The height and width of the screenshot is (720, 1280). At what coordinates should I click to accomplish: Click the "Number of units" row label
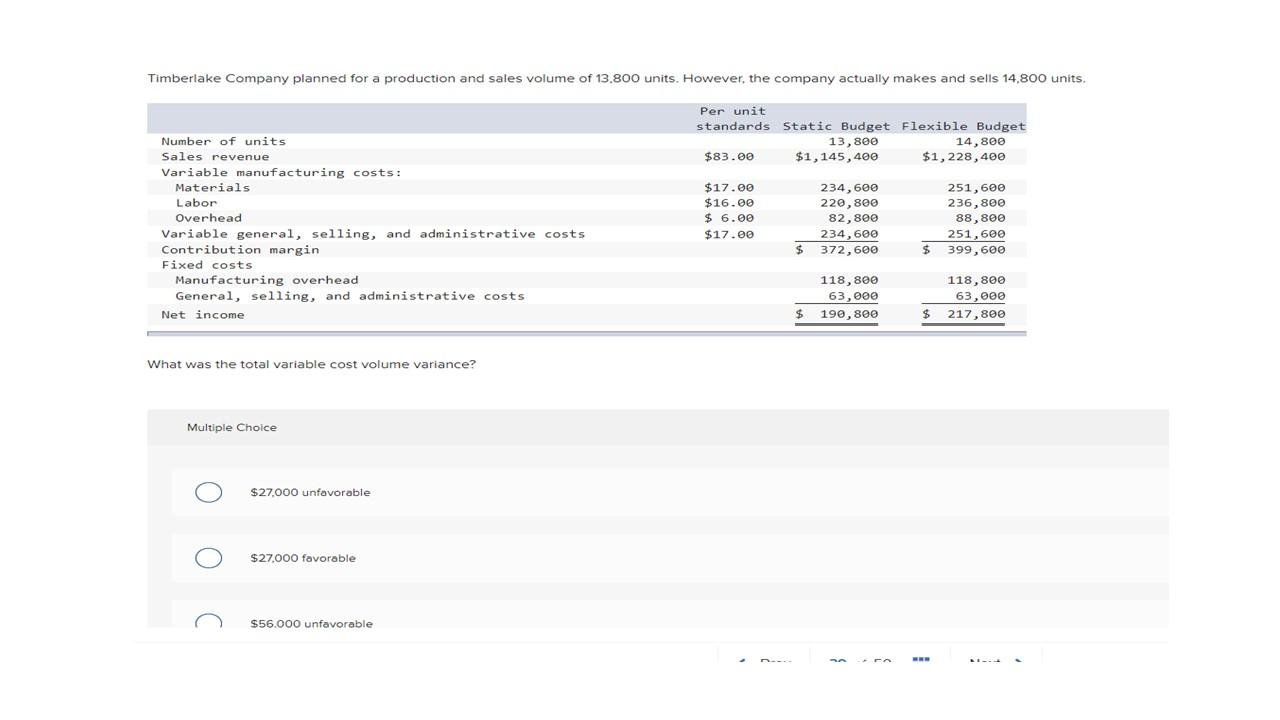224,142
